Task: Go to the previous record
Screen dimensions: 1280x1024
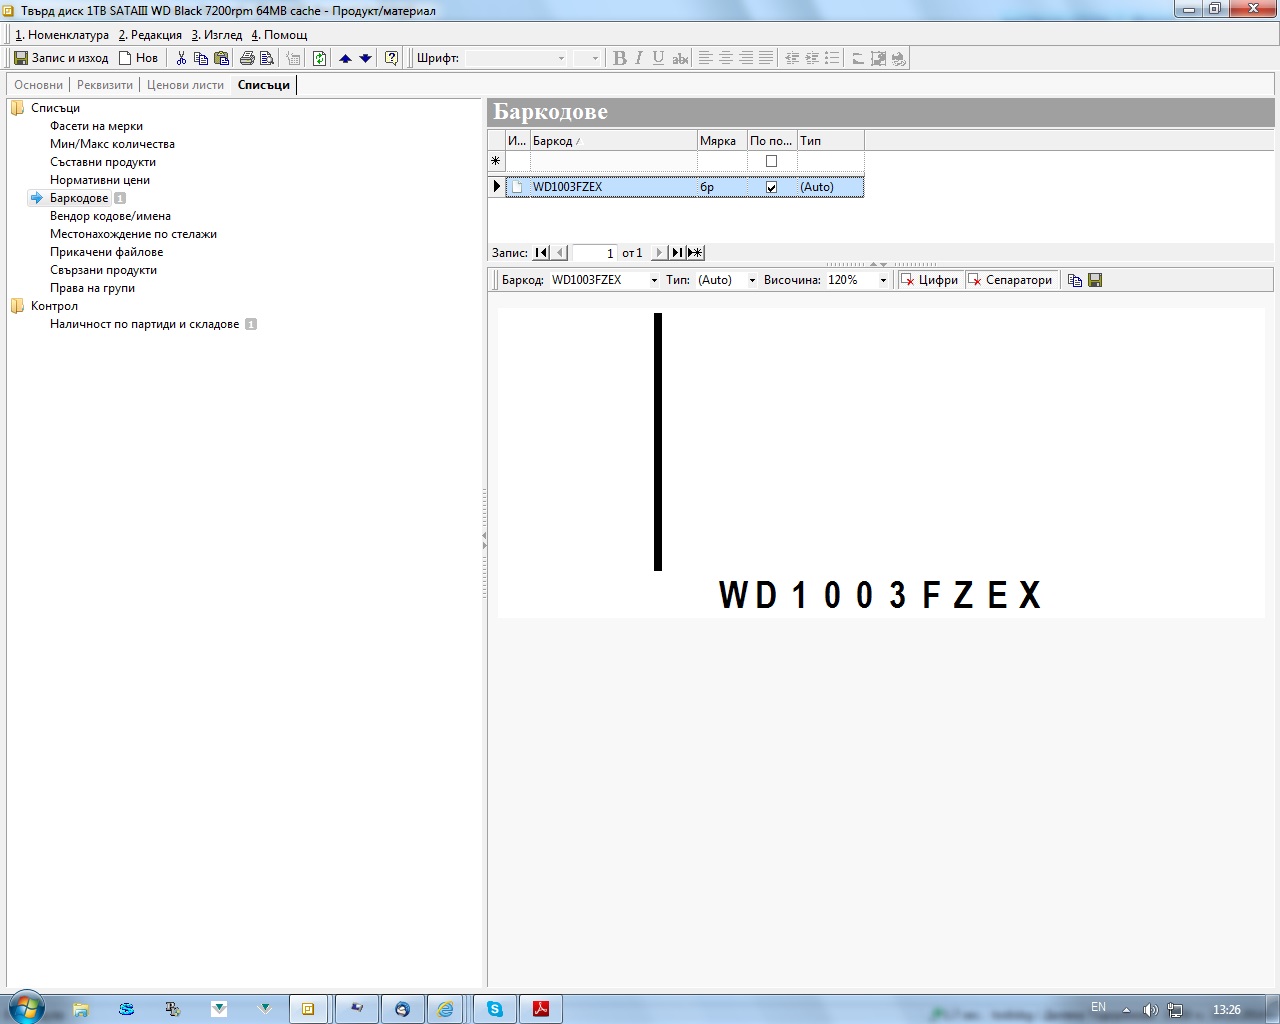Action: click(x=560, y=253)
